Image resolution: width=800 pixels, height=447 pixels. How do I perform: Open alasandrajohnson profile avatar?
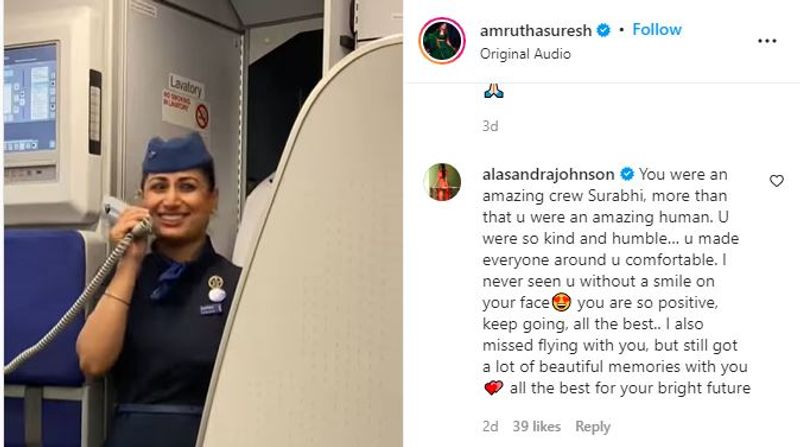click(x=442, y=182)
